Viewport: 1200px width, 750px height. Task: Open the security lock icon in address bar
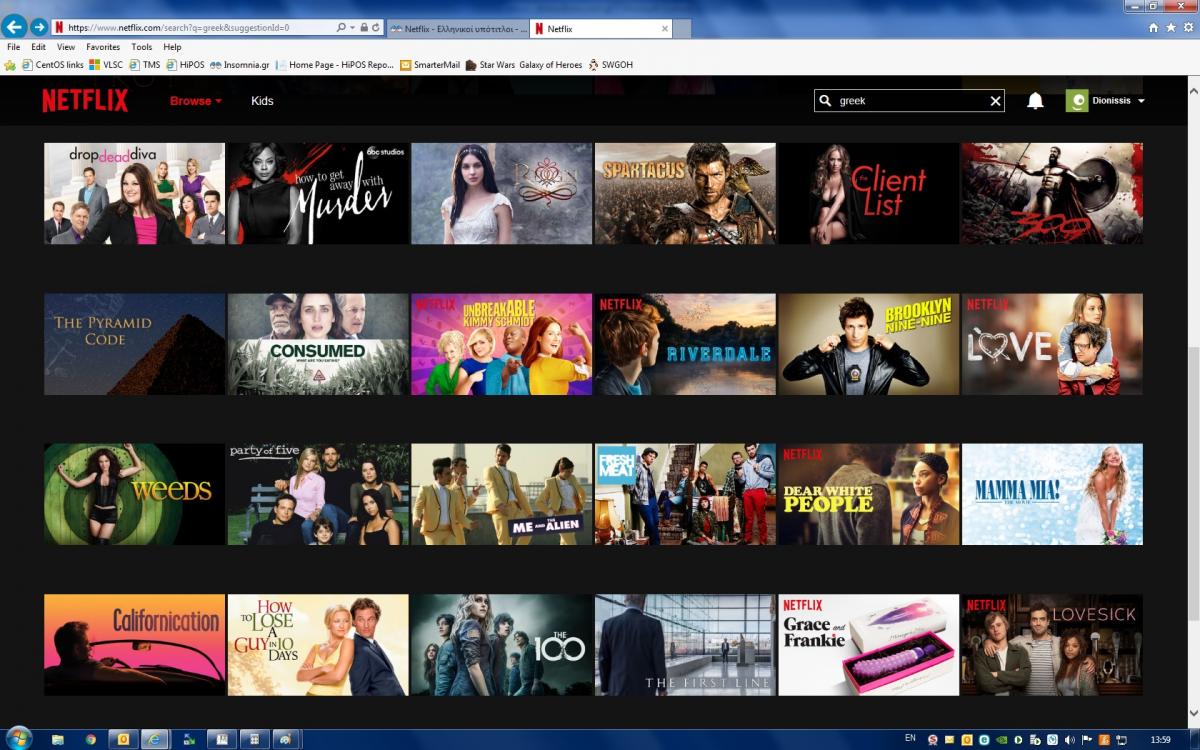[364, 28]
